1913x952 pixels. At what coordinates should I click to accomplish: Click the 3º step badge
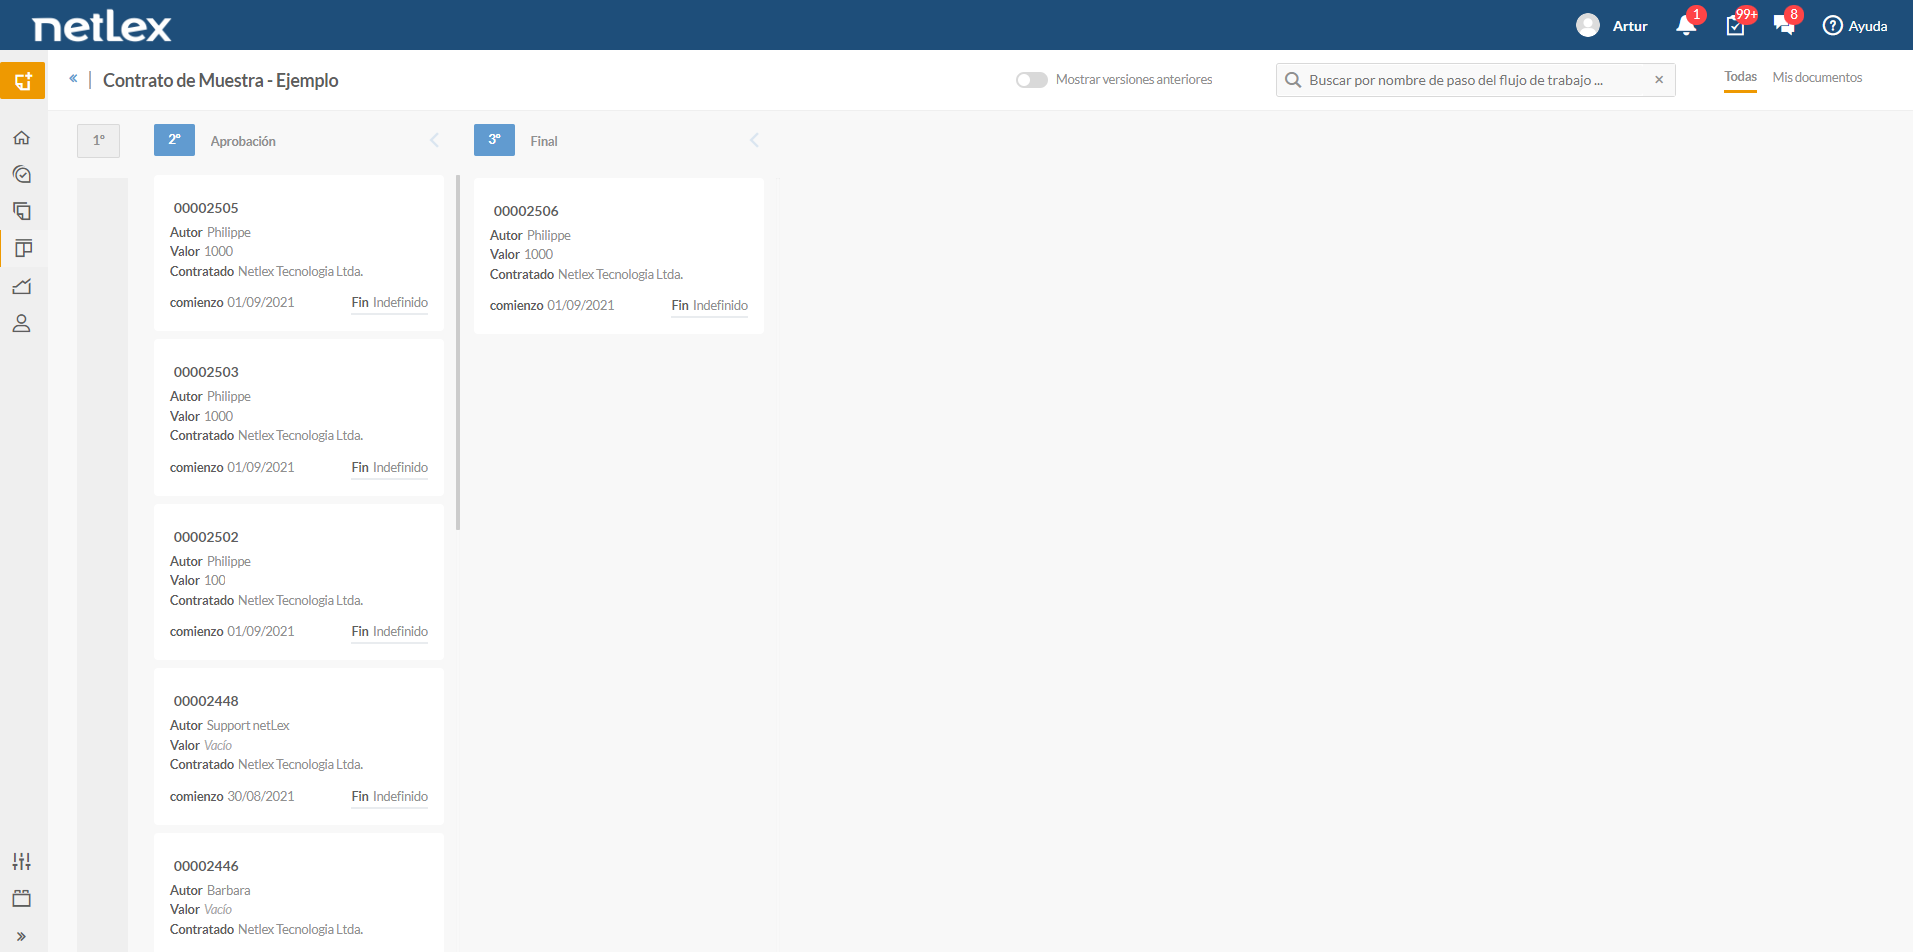[494, 140]
